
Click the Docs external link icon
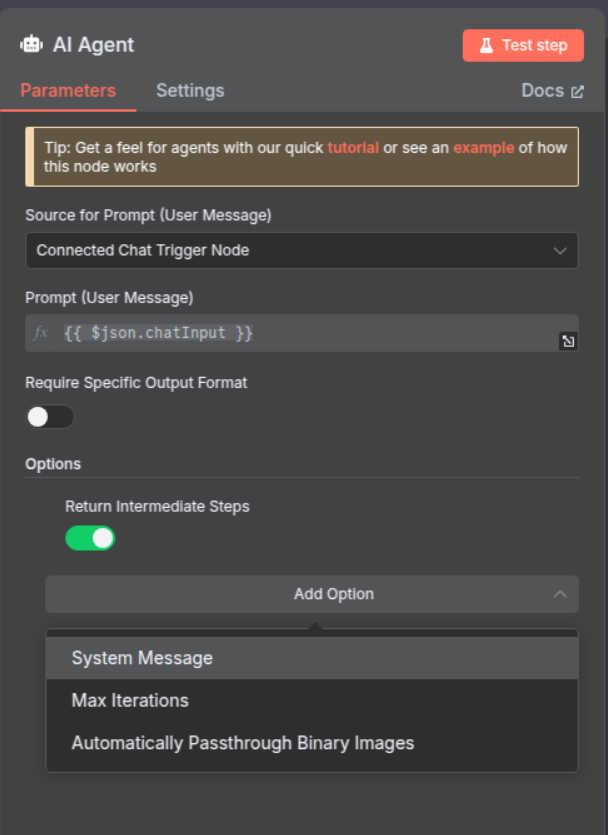pos(577,91)
